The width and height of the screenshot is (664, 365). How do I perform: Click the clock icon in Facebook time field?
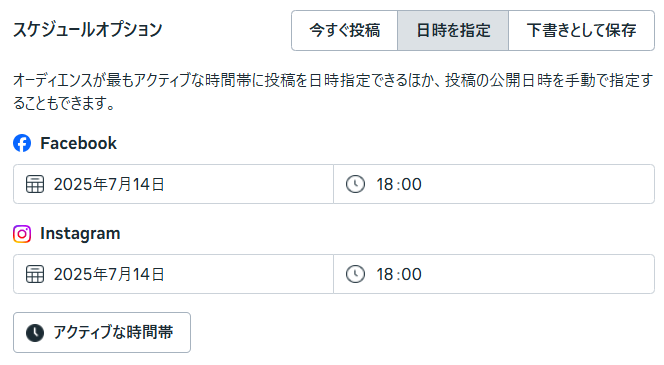(x=355, y=184)
